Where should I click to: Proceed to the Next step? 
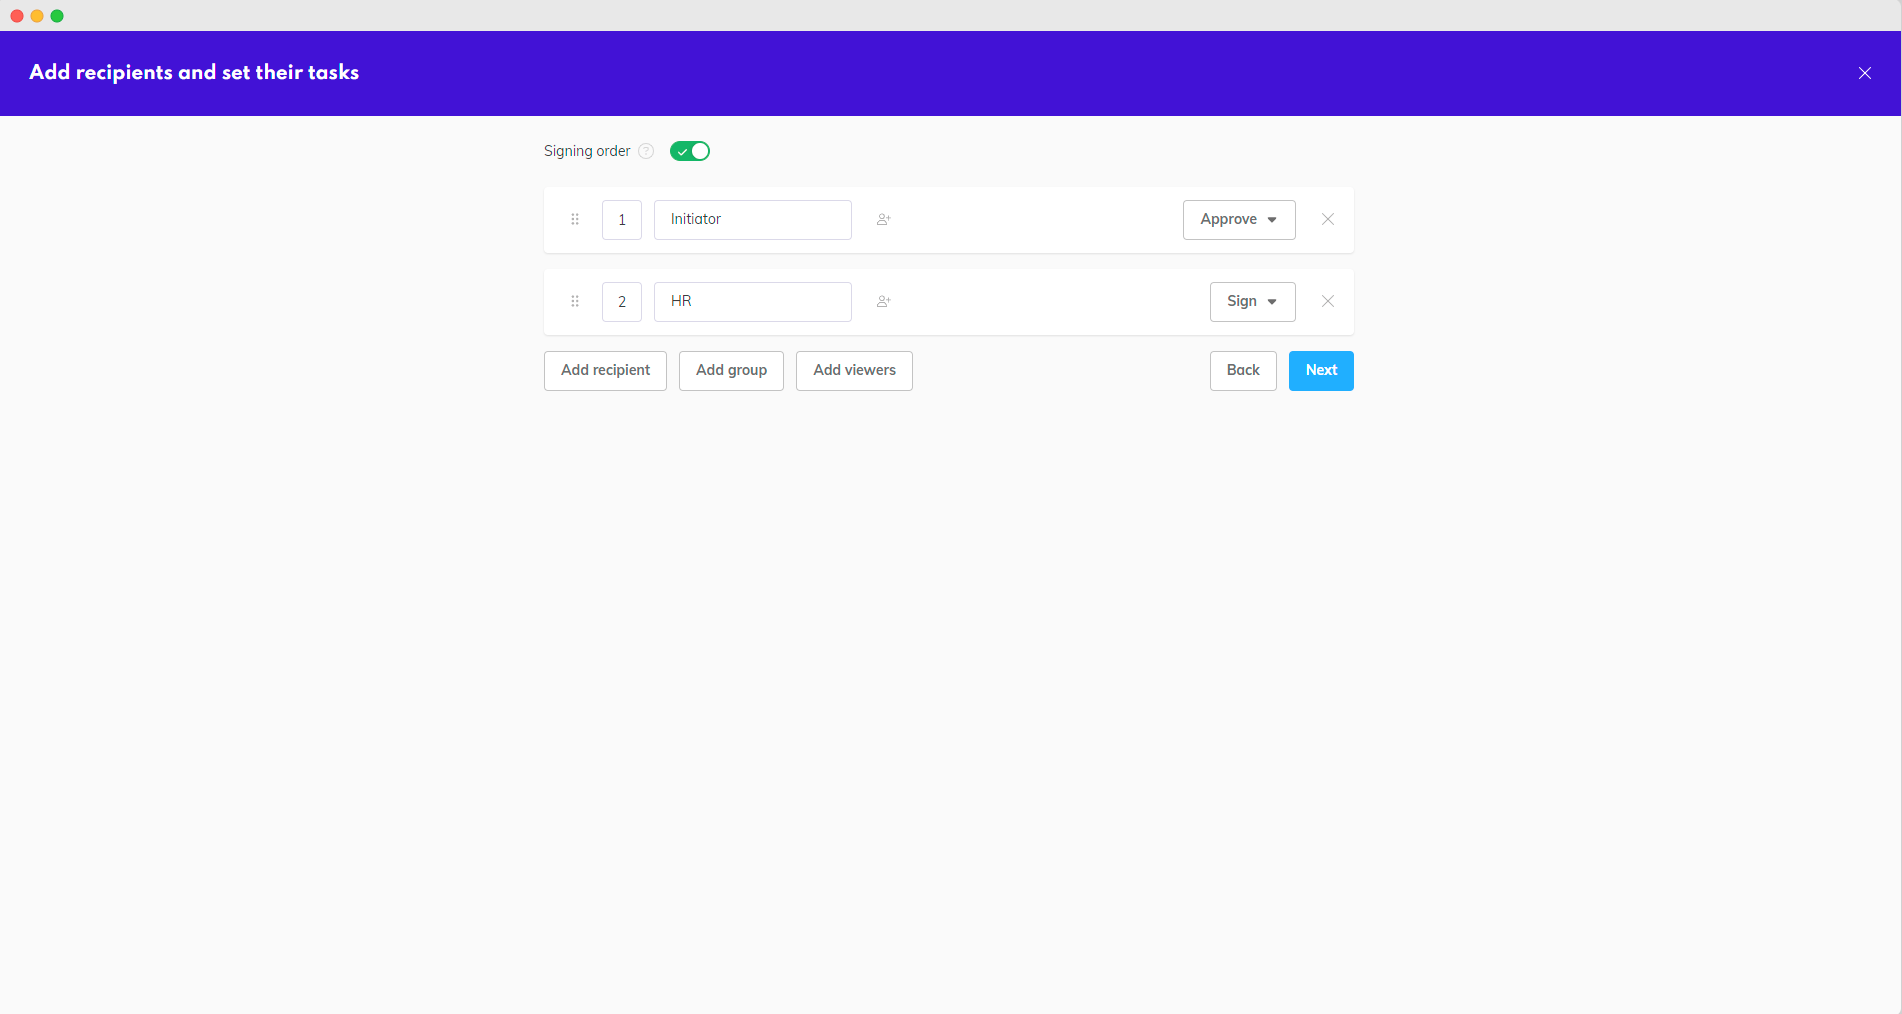pyautogui.click(x=1320, y=370)
